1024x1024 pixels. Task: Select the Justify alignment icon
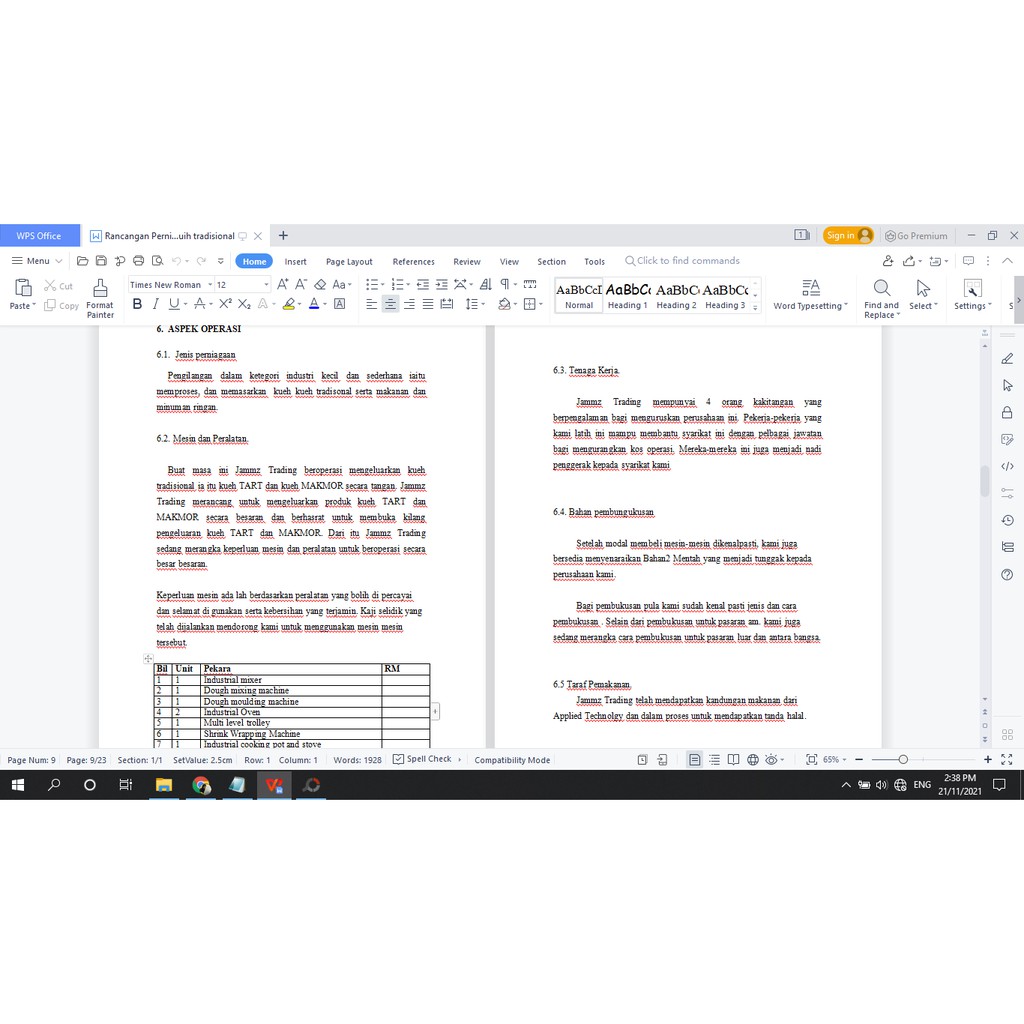pyautogui.click(x=428, y=304)
